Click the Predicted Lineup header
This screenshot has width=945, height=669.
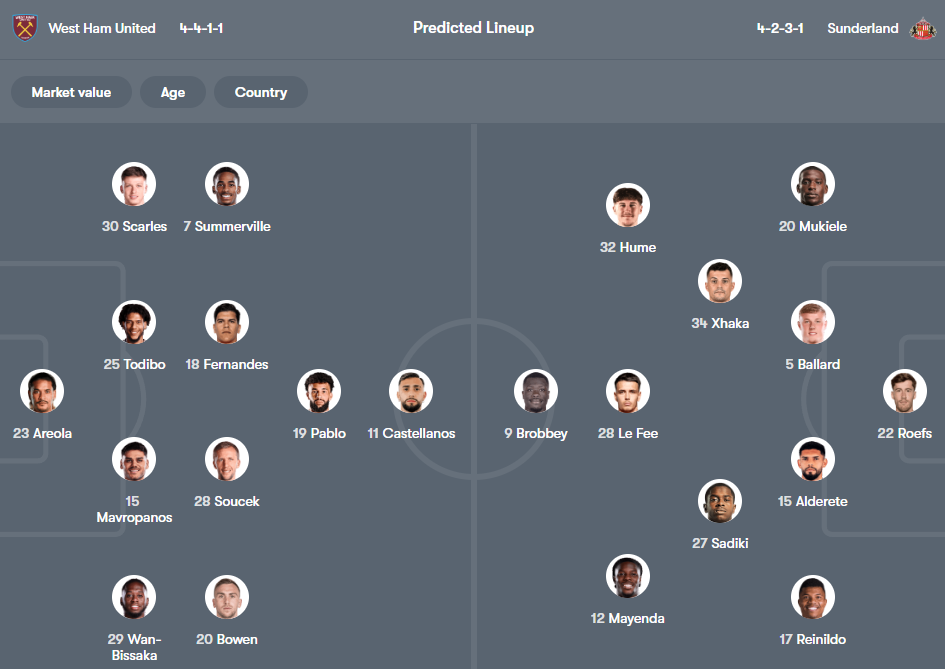pos(473,28)
